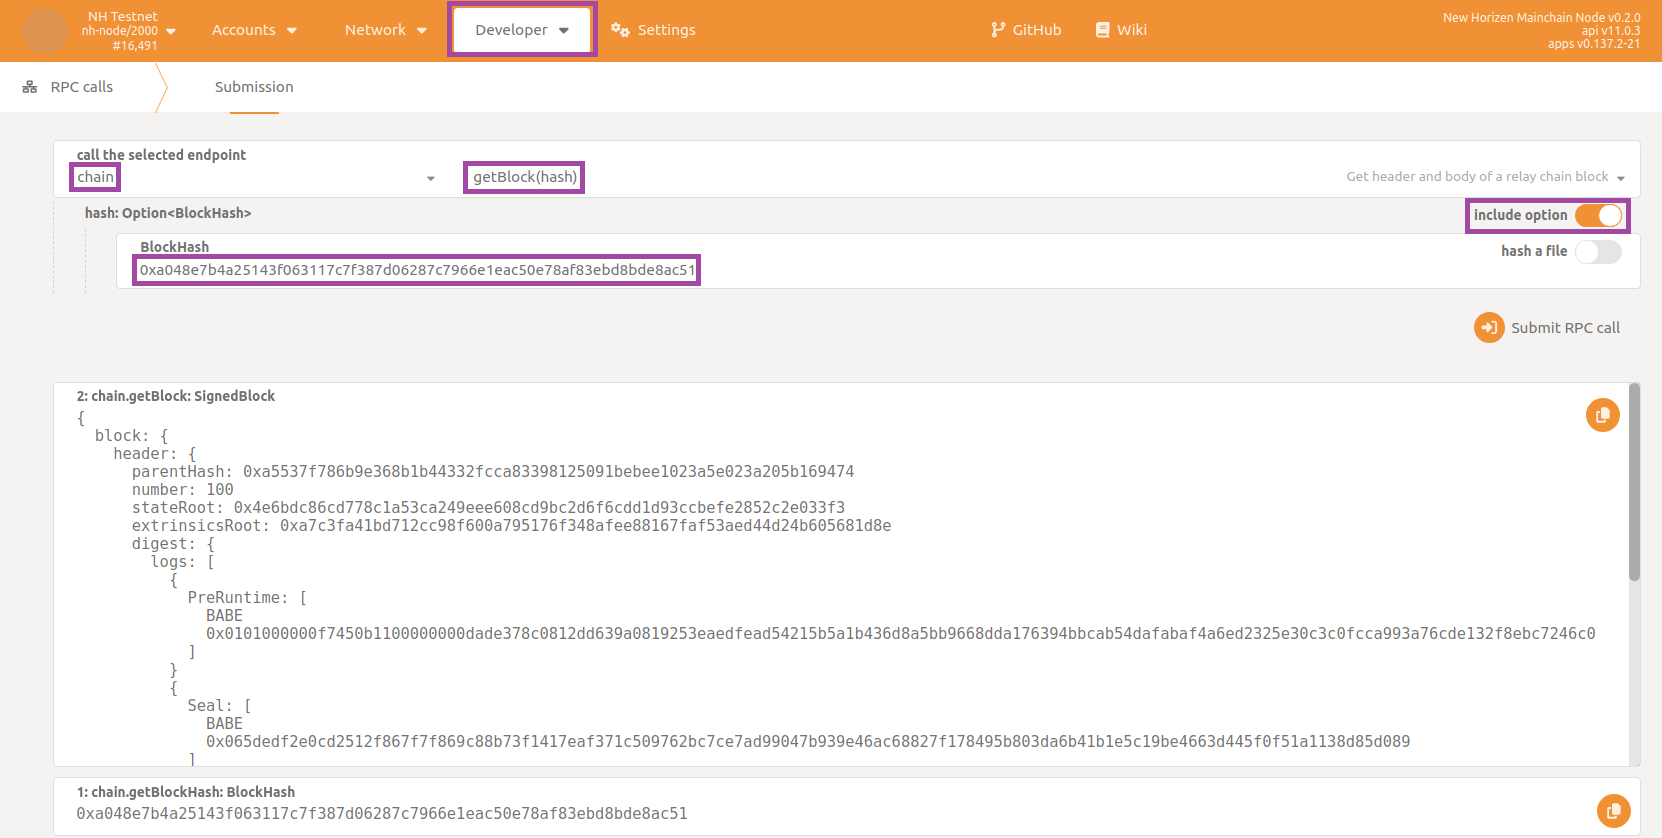This screenshot has width=1662, height=838.
Task: Click the results panel vertical scrollbar
Action: point(1634,482)
